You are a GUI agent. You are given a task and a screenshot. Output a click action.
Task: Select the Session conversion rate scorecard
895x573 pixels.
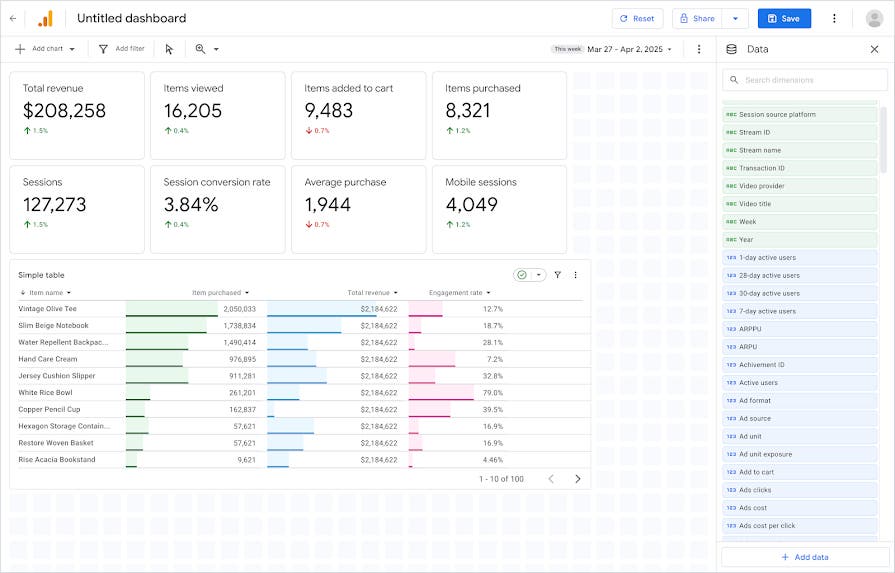217,209
